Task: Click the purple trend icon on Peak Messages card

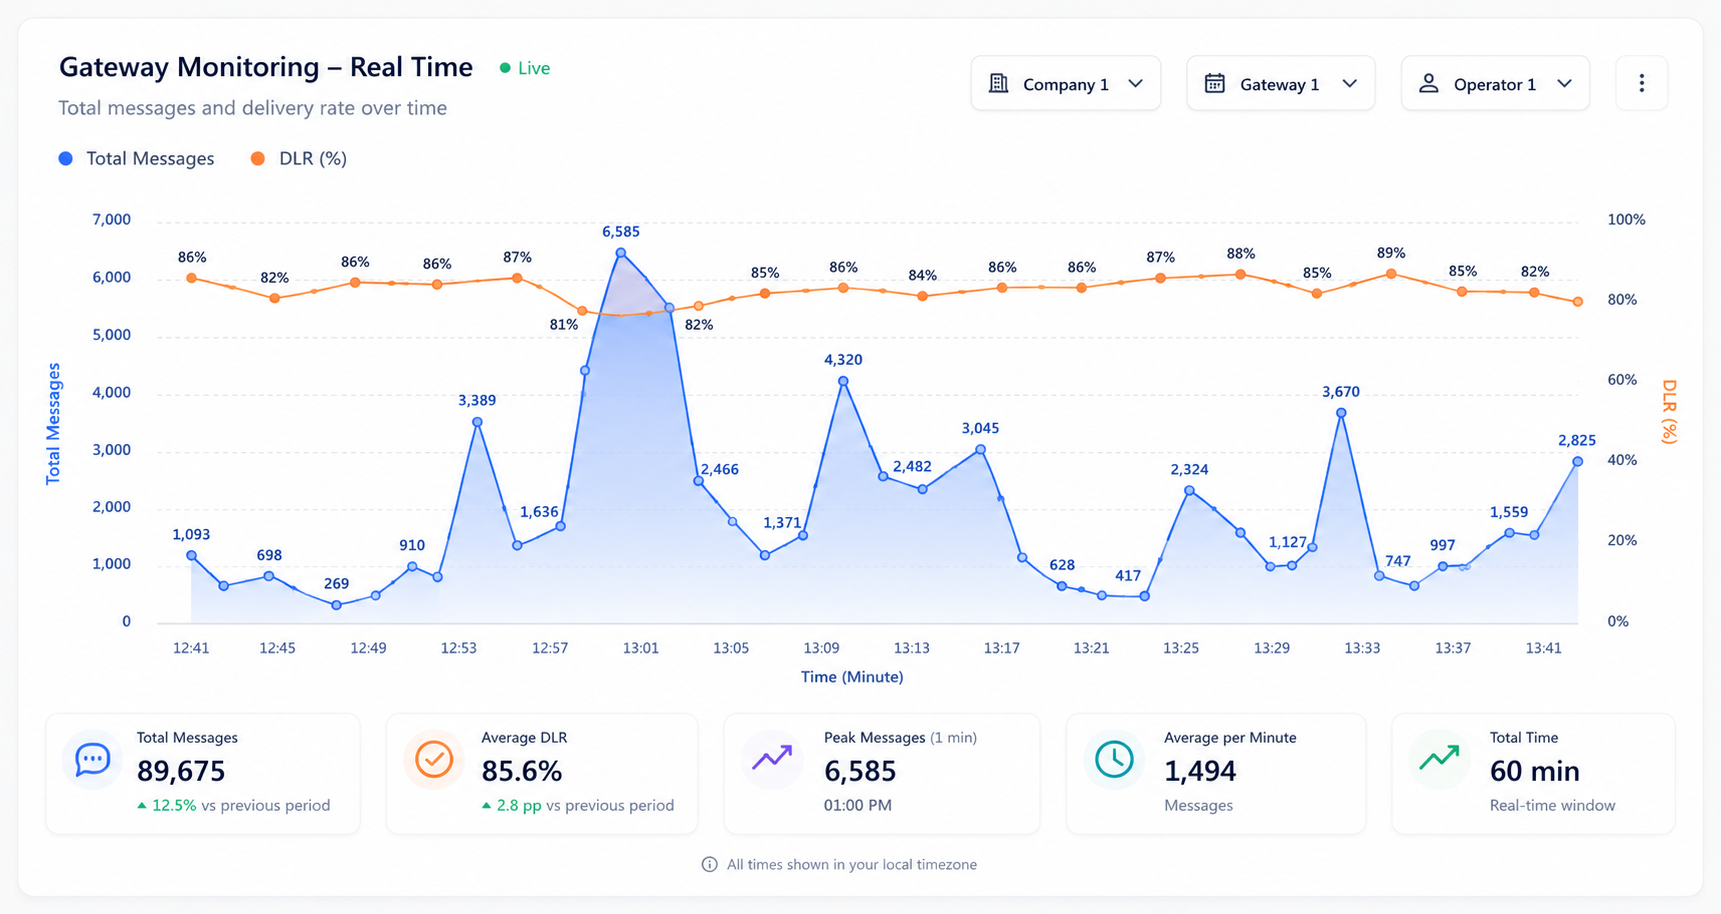Action: click(x=772, y=758)
